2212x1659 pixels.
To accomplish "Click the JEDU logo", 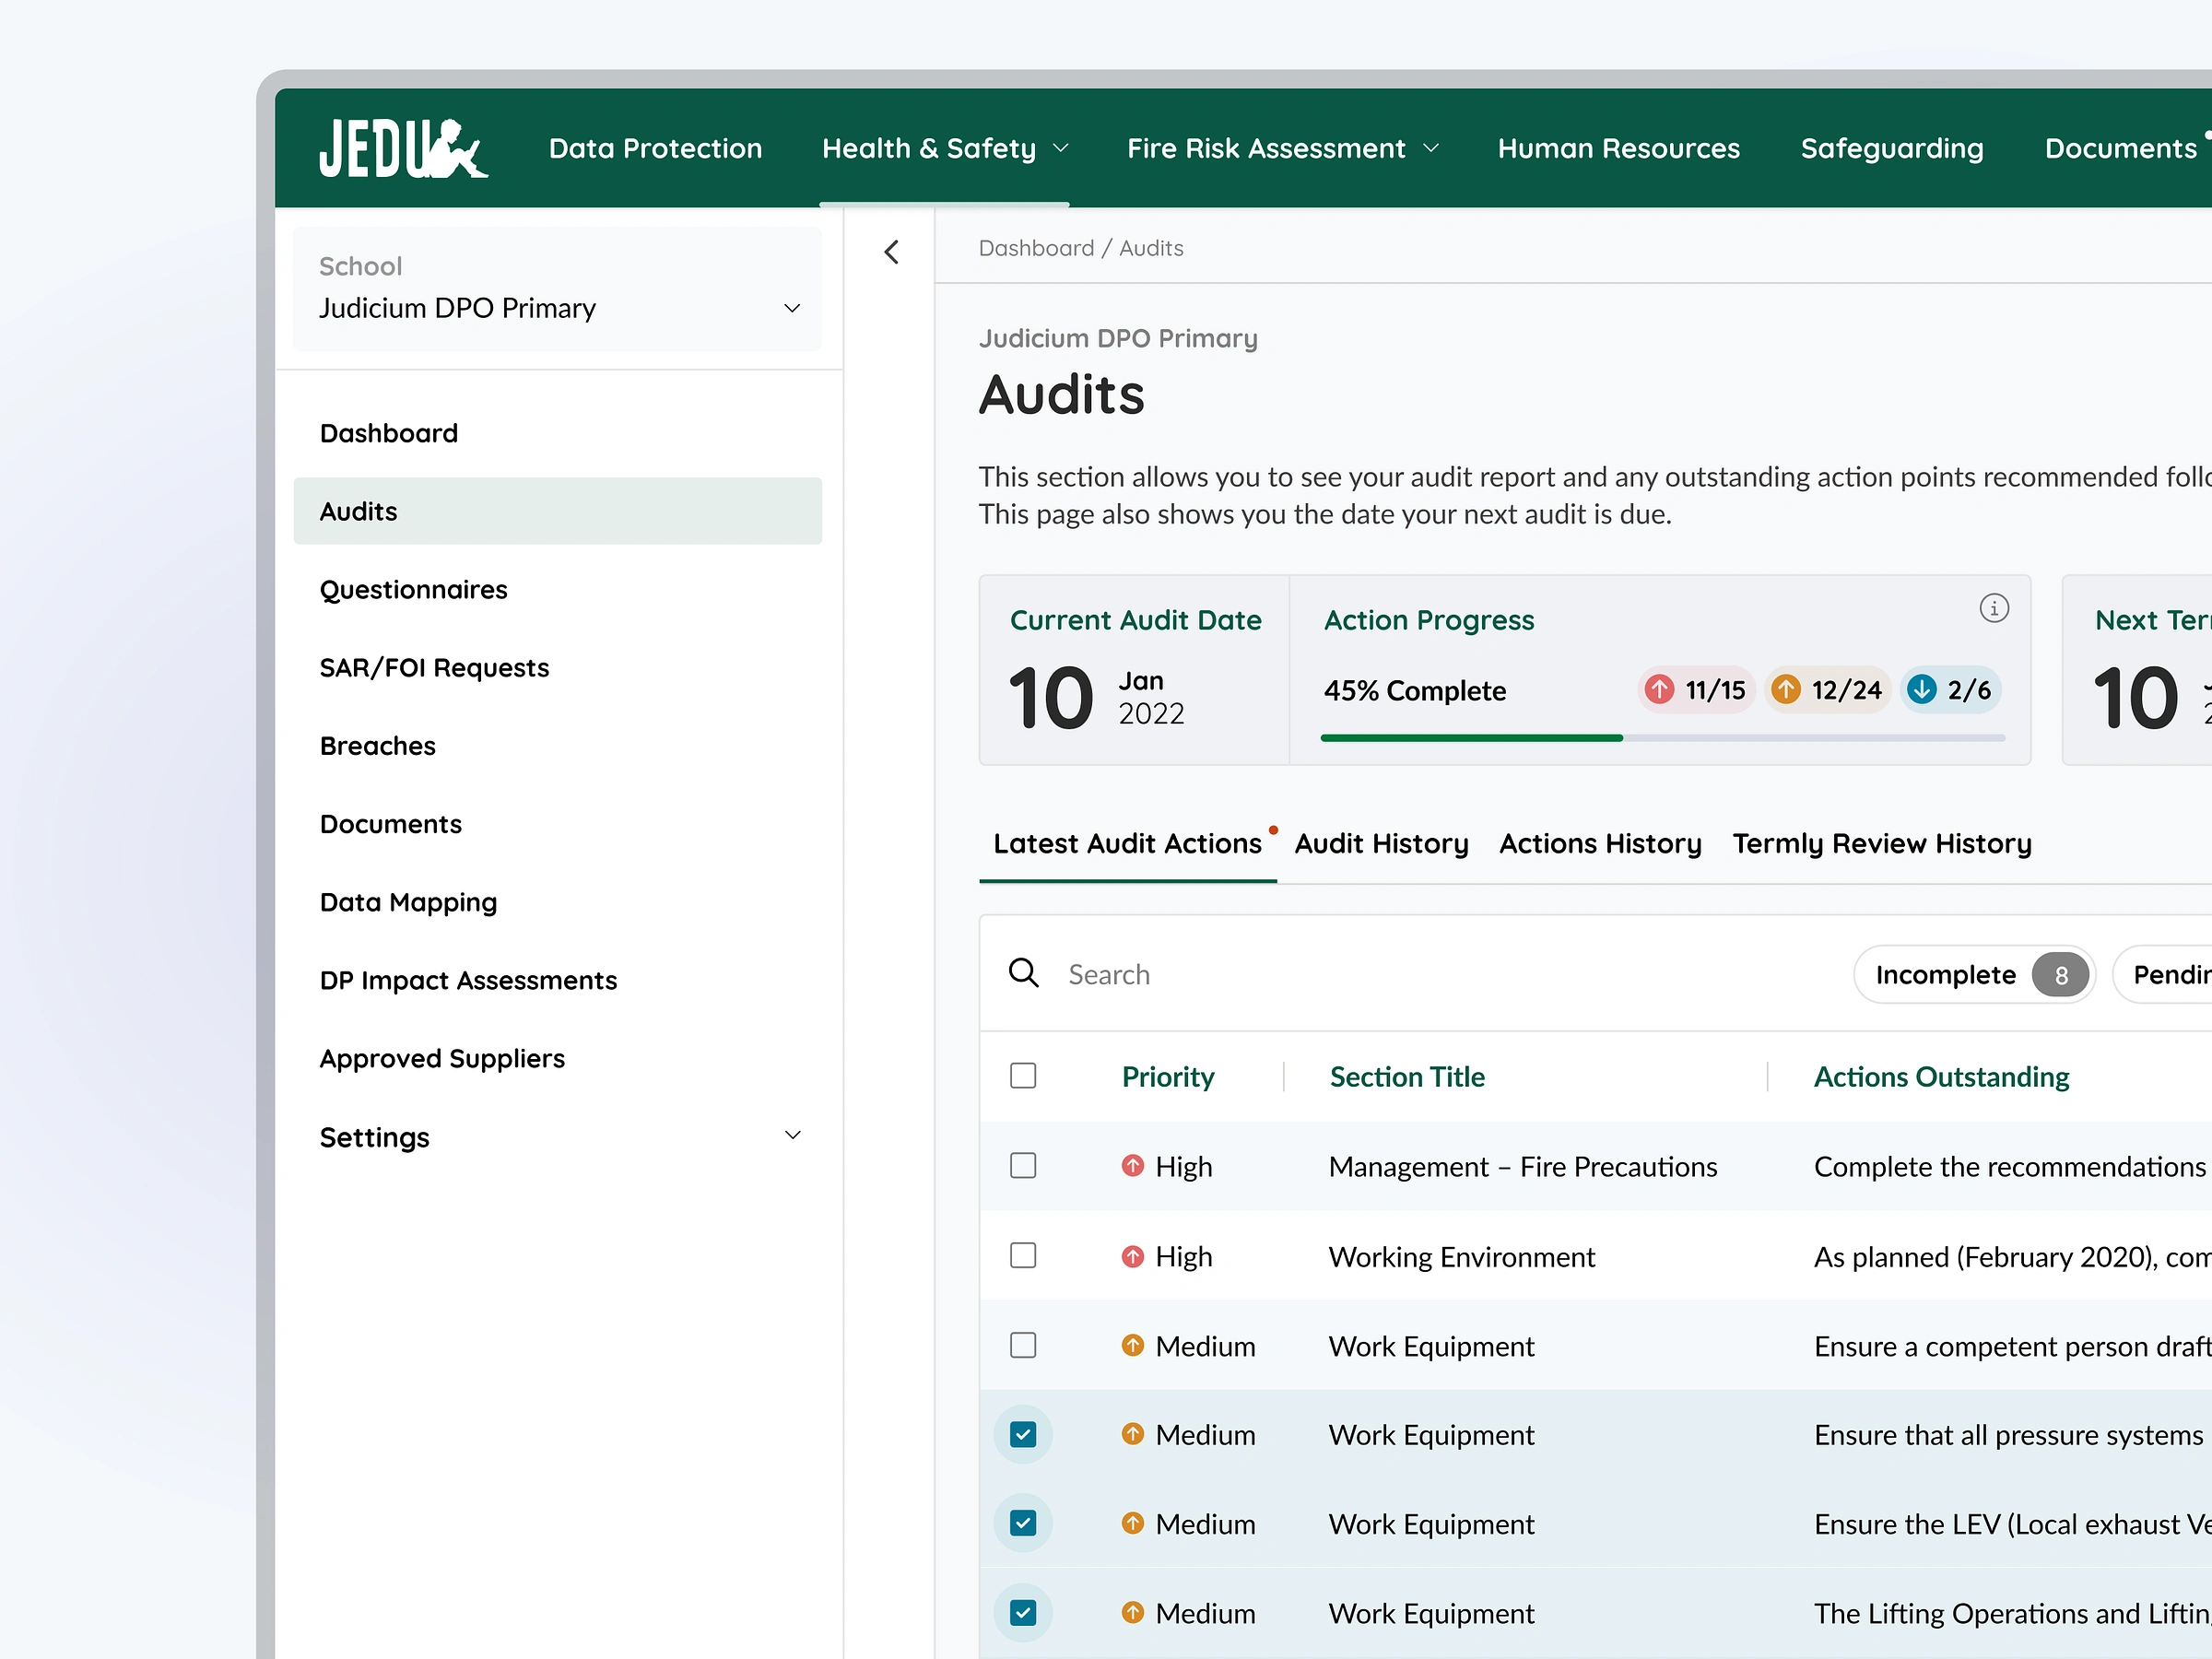I will (x=403, y=148).
